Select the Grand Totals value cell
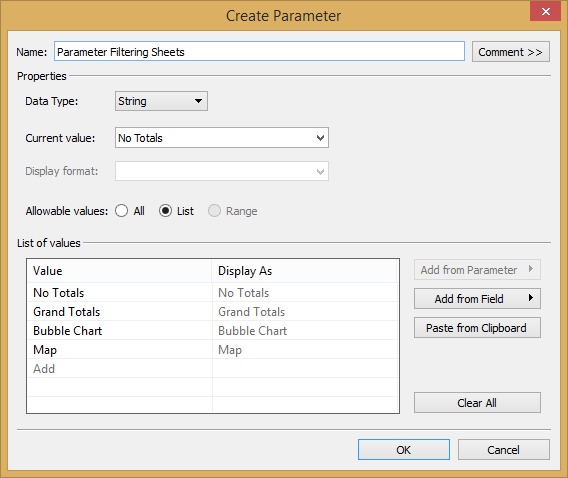 click(120, 312)
